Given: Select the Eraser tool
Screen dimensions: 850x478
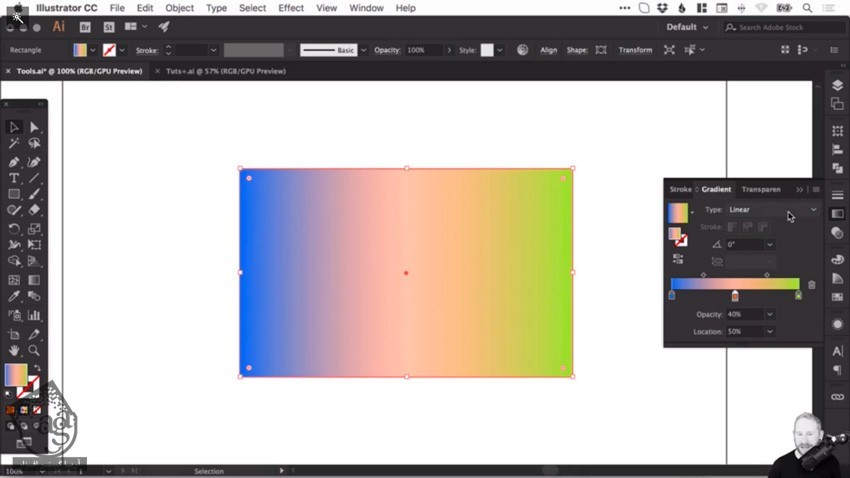Looking at the screenshot, I should pyautogui.click(x=34, y=210).
